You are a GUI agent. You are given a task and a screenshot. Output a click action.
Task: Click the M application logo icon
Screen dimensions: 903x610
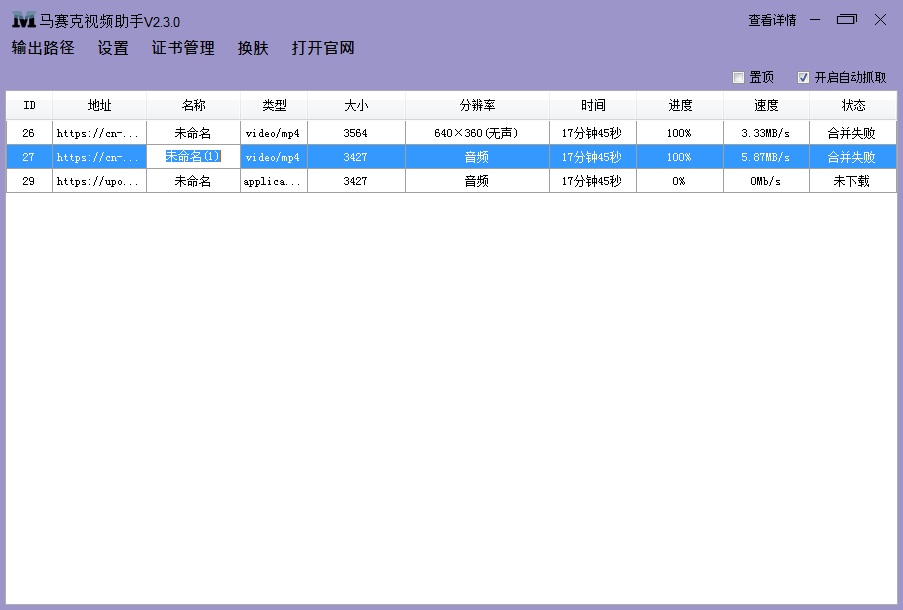pos(24,21)
